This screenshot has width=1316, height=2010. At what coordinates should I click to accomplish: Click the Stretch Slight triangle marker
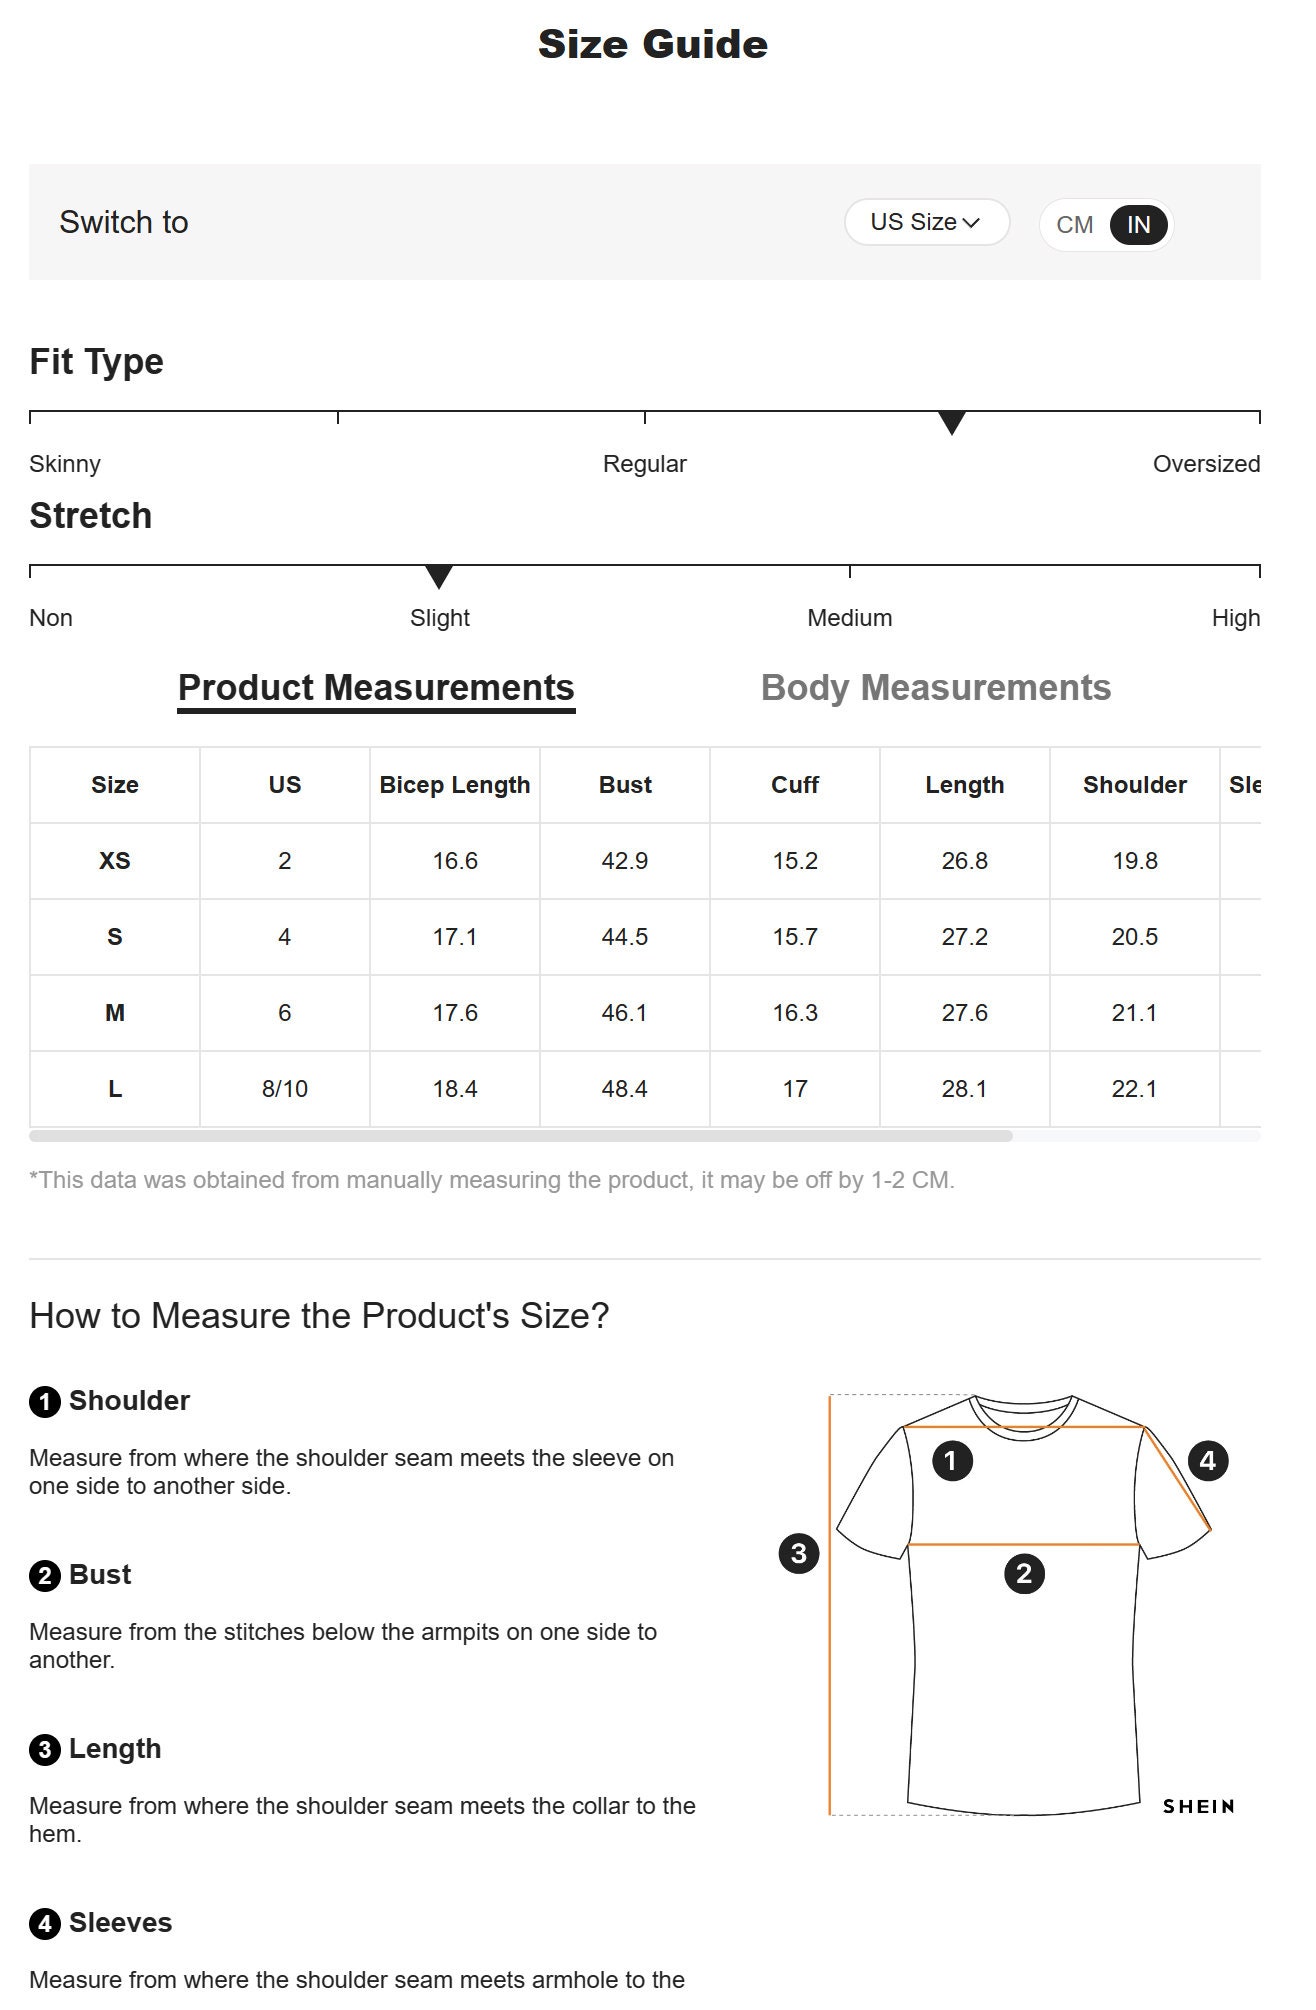439,577
